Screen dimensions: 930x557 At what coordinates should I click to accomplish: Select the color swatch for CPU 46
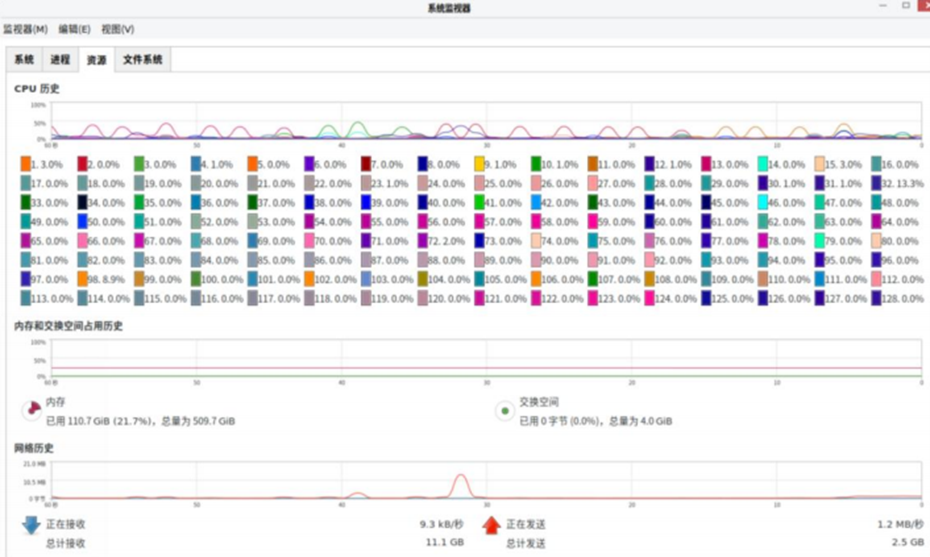pyautogui.click(x=763, y=202)
